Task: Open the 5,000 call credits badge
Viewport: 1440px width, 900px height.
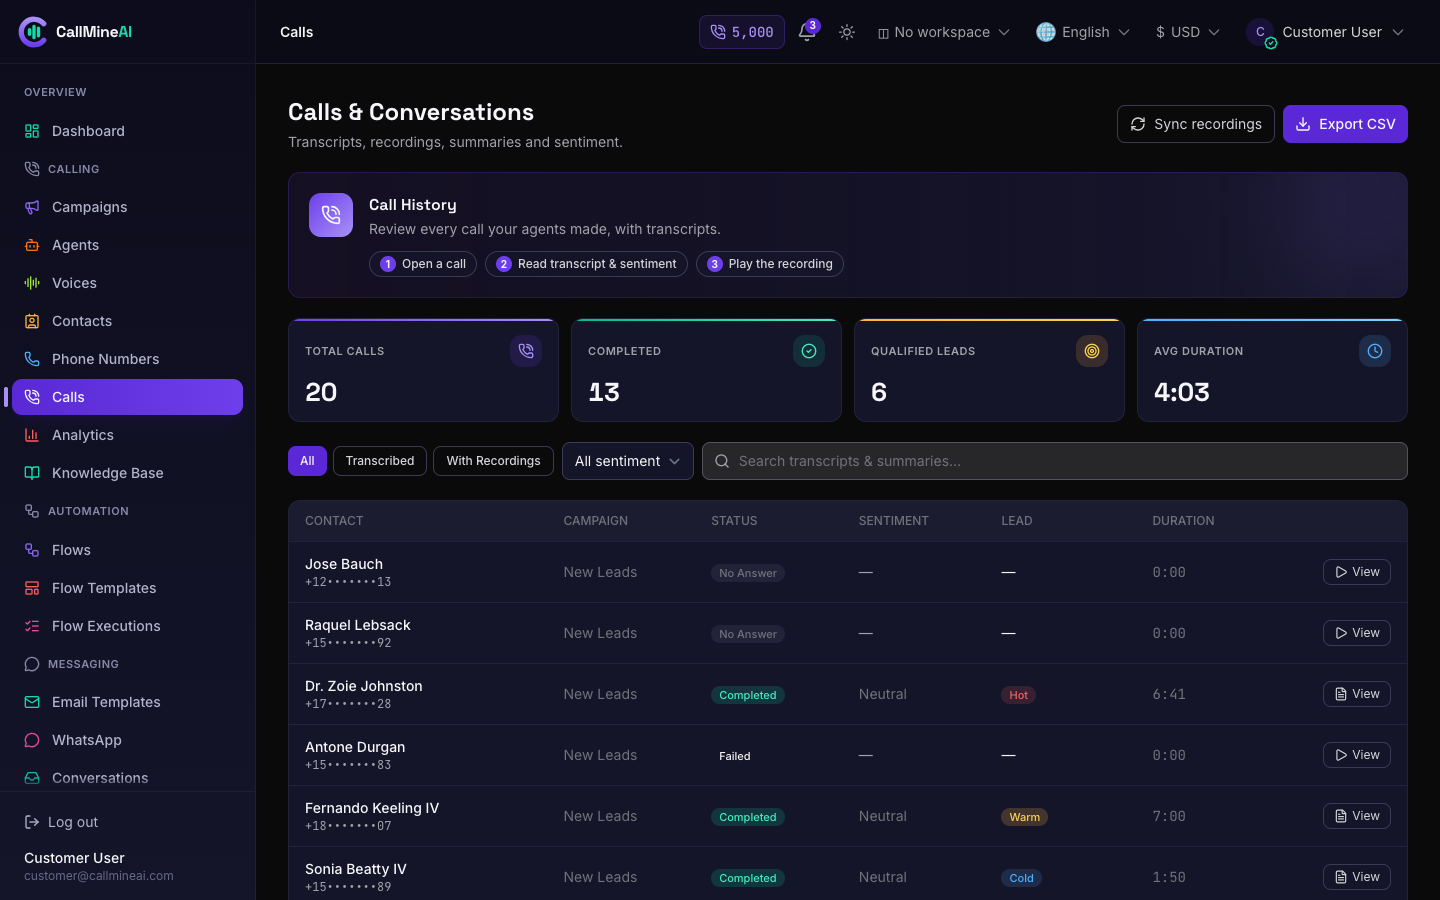Action: pyautogui.click(x=742, y=32)
